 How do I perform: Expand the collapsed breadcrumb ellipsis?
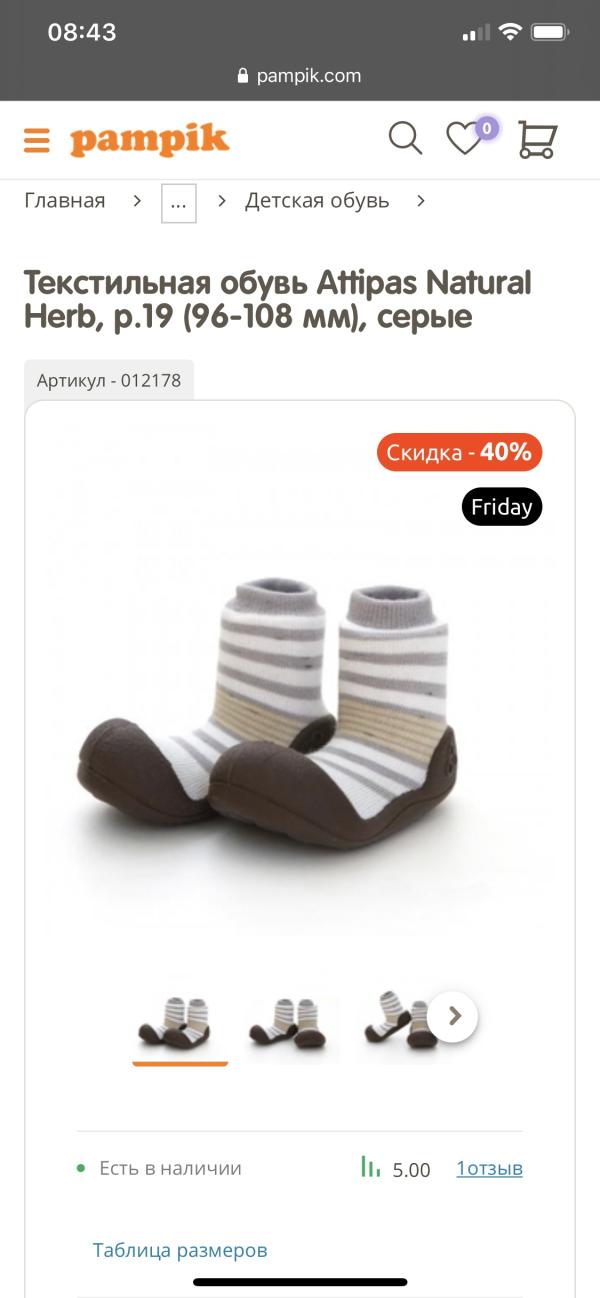point(179,203)
